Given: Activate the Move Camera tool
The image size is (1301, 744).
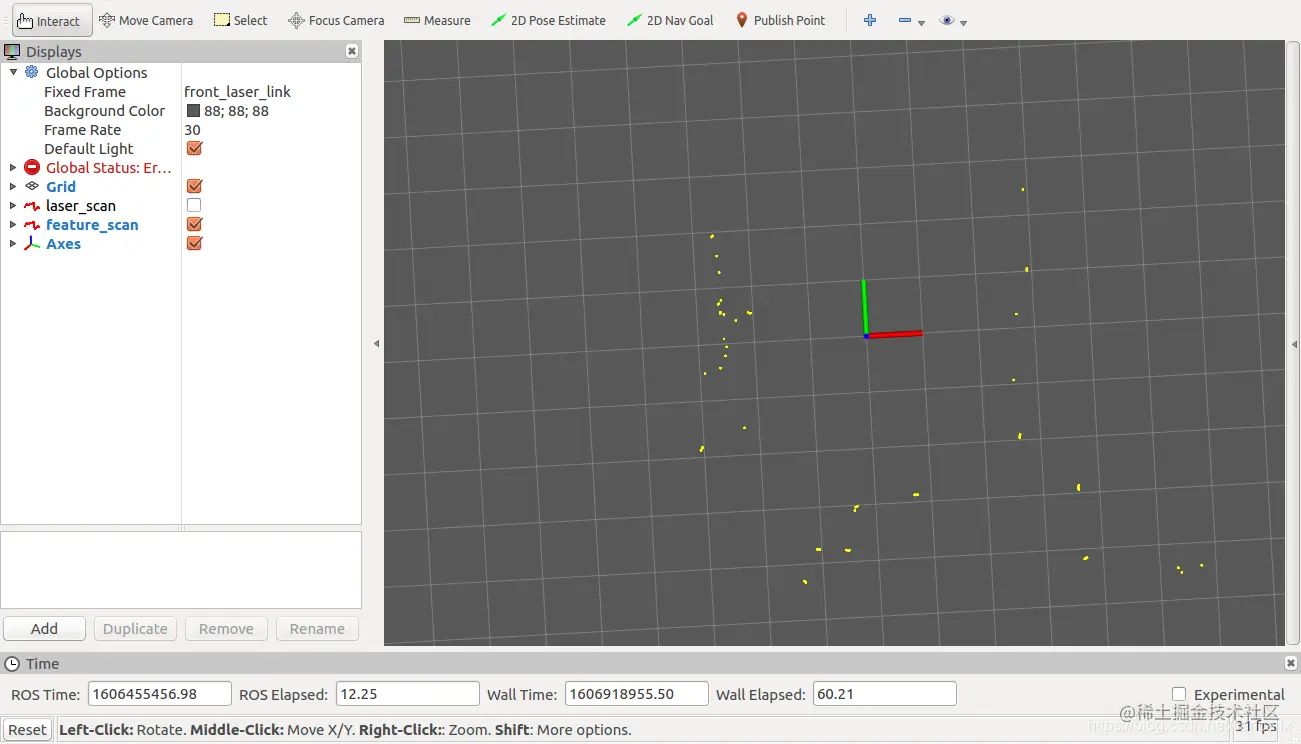Looking at the screenshot, I should coord(146,20).
